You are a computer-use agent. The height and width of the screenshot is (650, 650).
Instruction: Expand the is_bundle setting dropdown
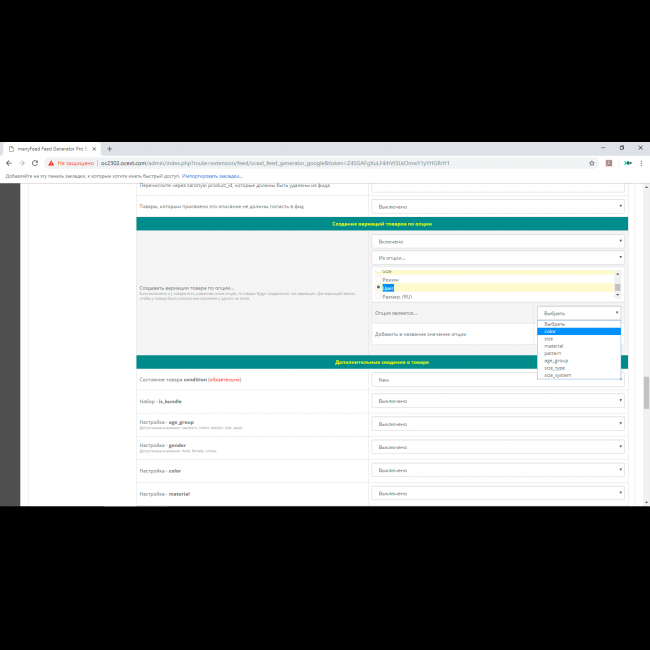[x=497, y=401]
